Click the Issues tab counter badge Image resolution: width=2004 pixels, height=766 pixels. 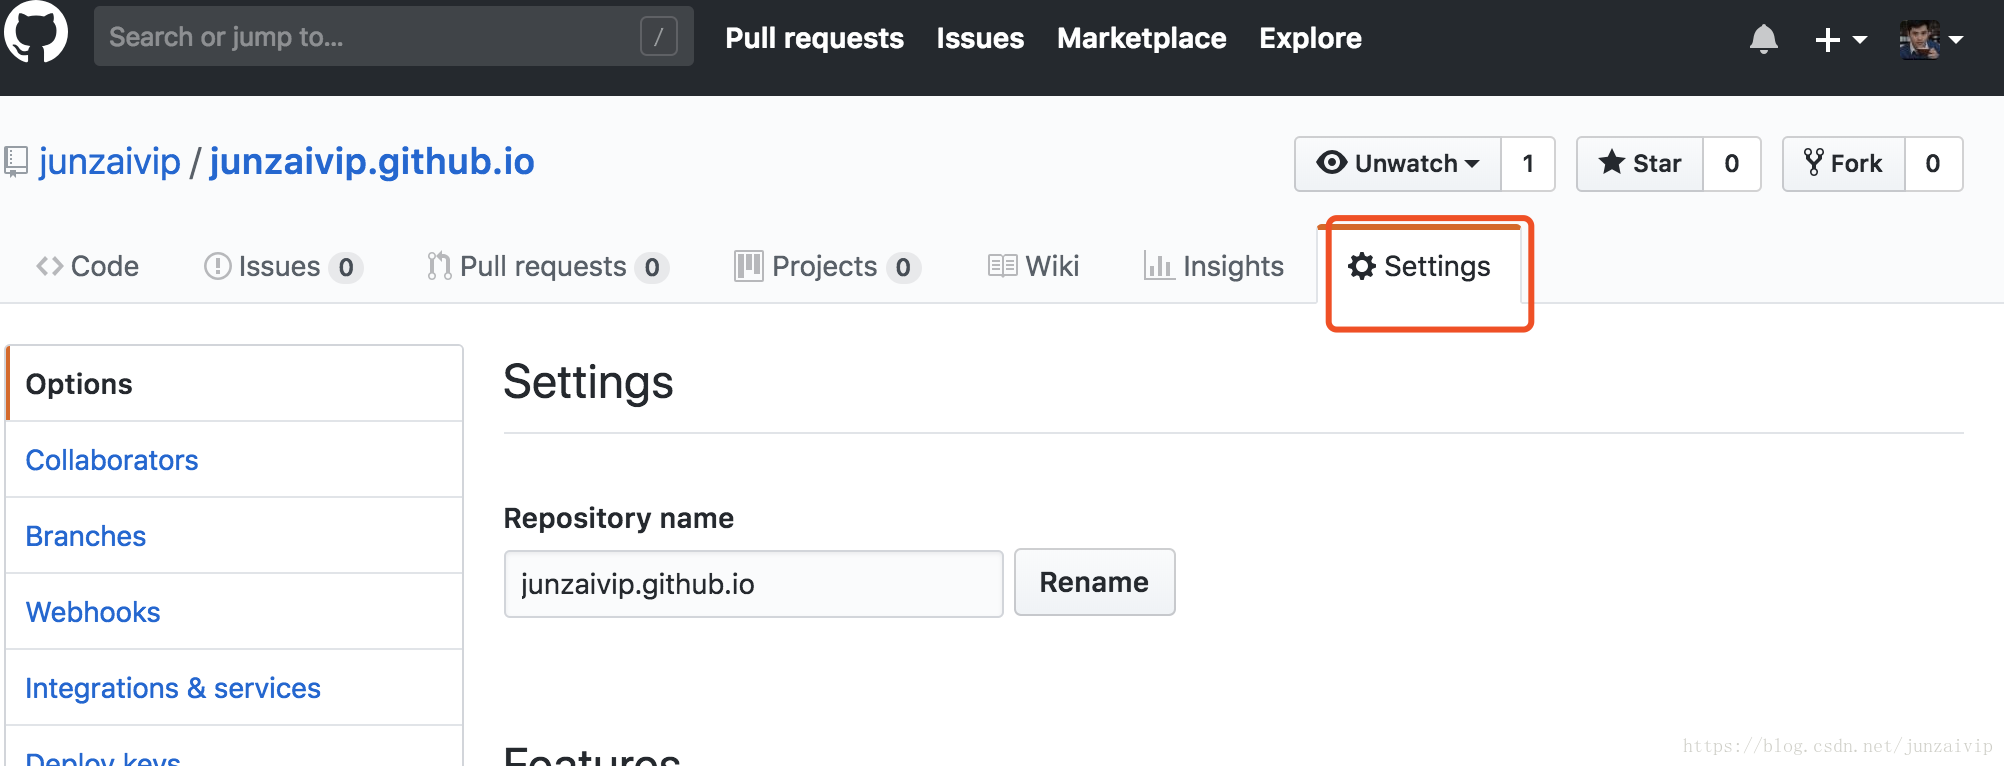click(x=346, y=267)
